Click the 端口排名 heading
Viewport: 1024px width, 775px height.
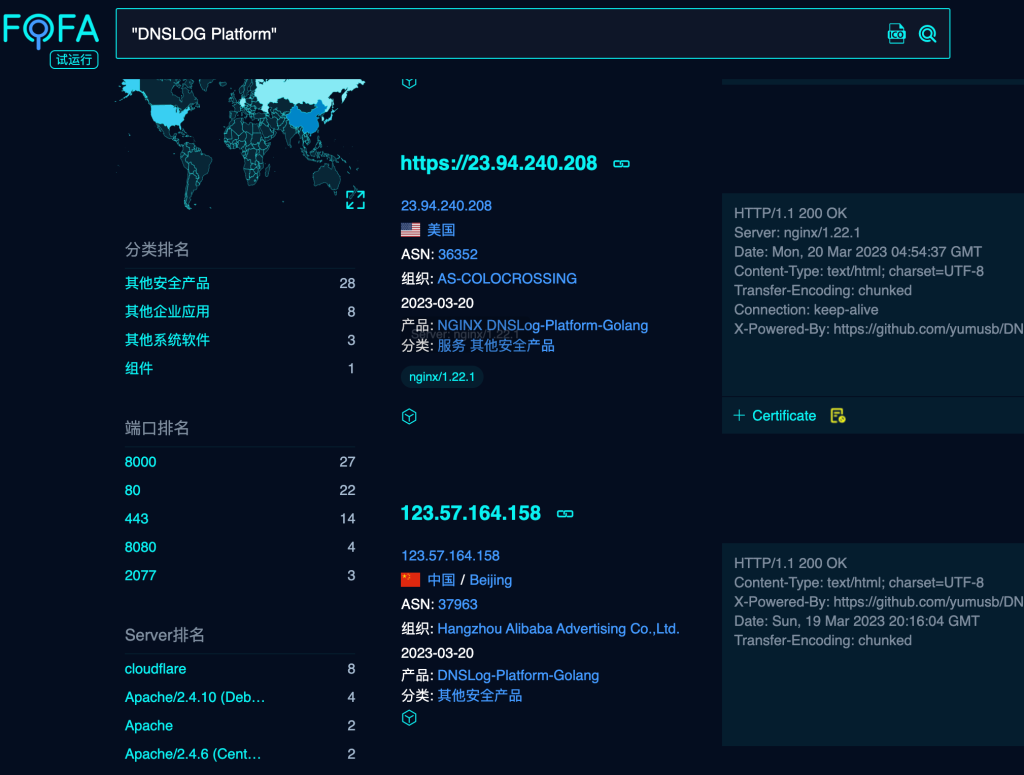tap(157, 428)
